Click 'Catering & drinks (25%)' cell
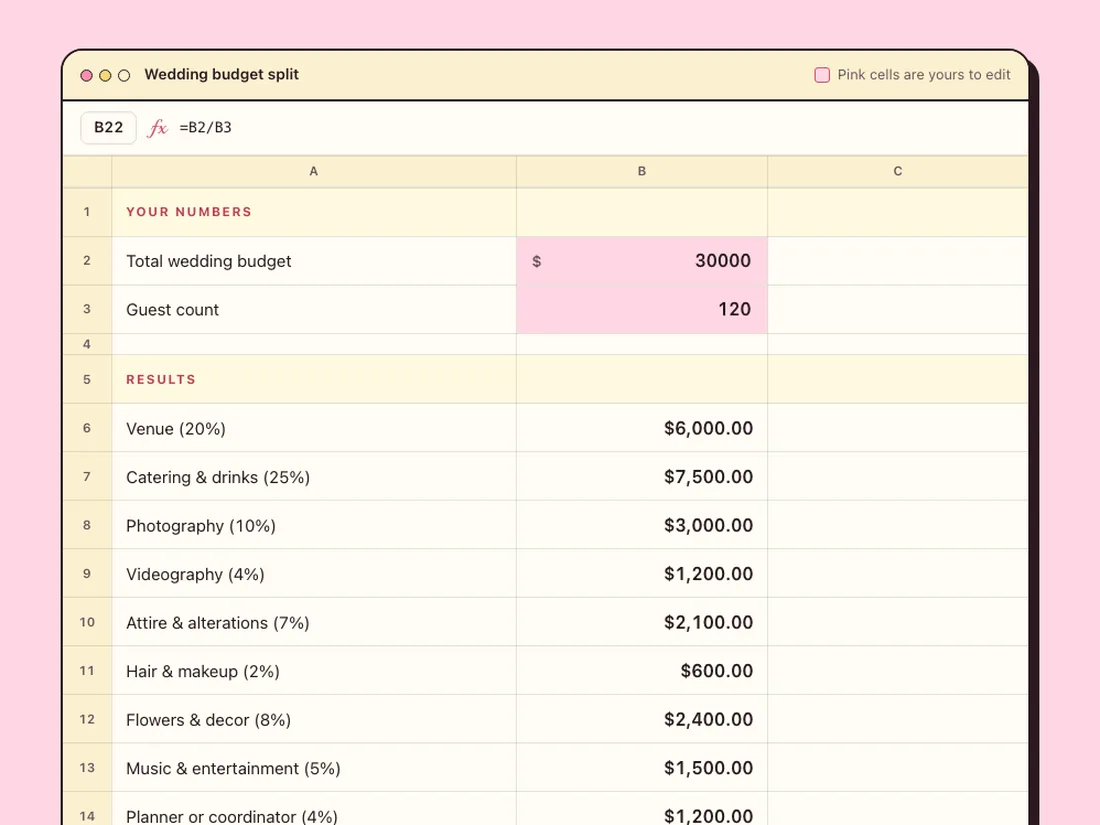Image resolution: width=1100 pixels, height=825 pixels. [314, 476]
